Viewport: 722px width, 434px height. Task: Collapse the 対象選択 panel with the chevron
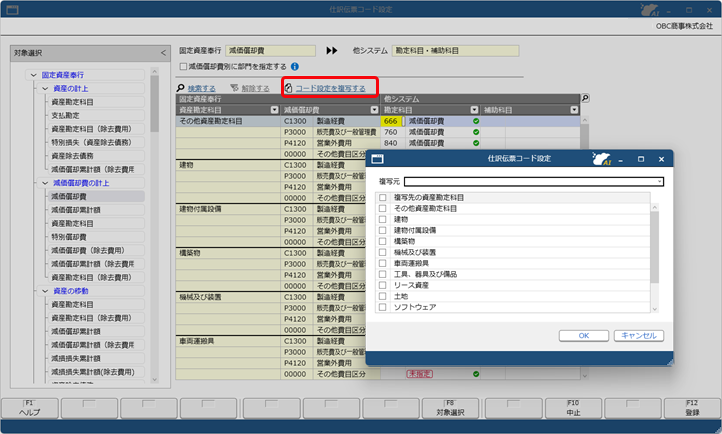click(163, 53)
